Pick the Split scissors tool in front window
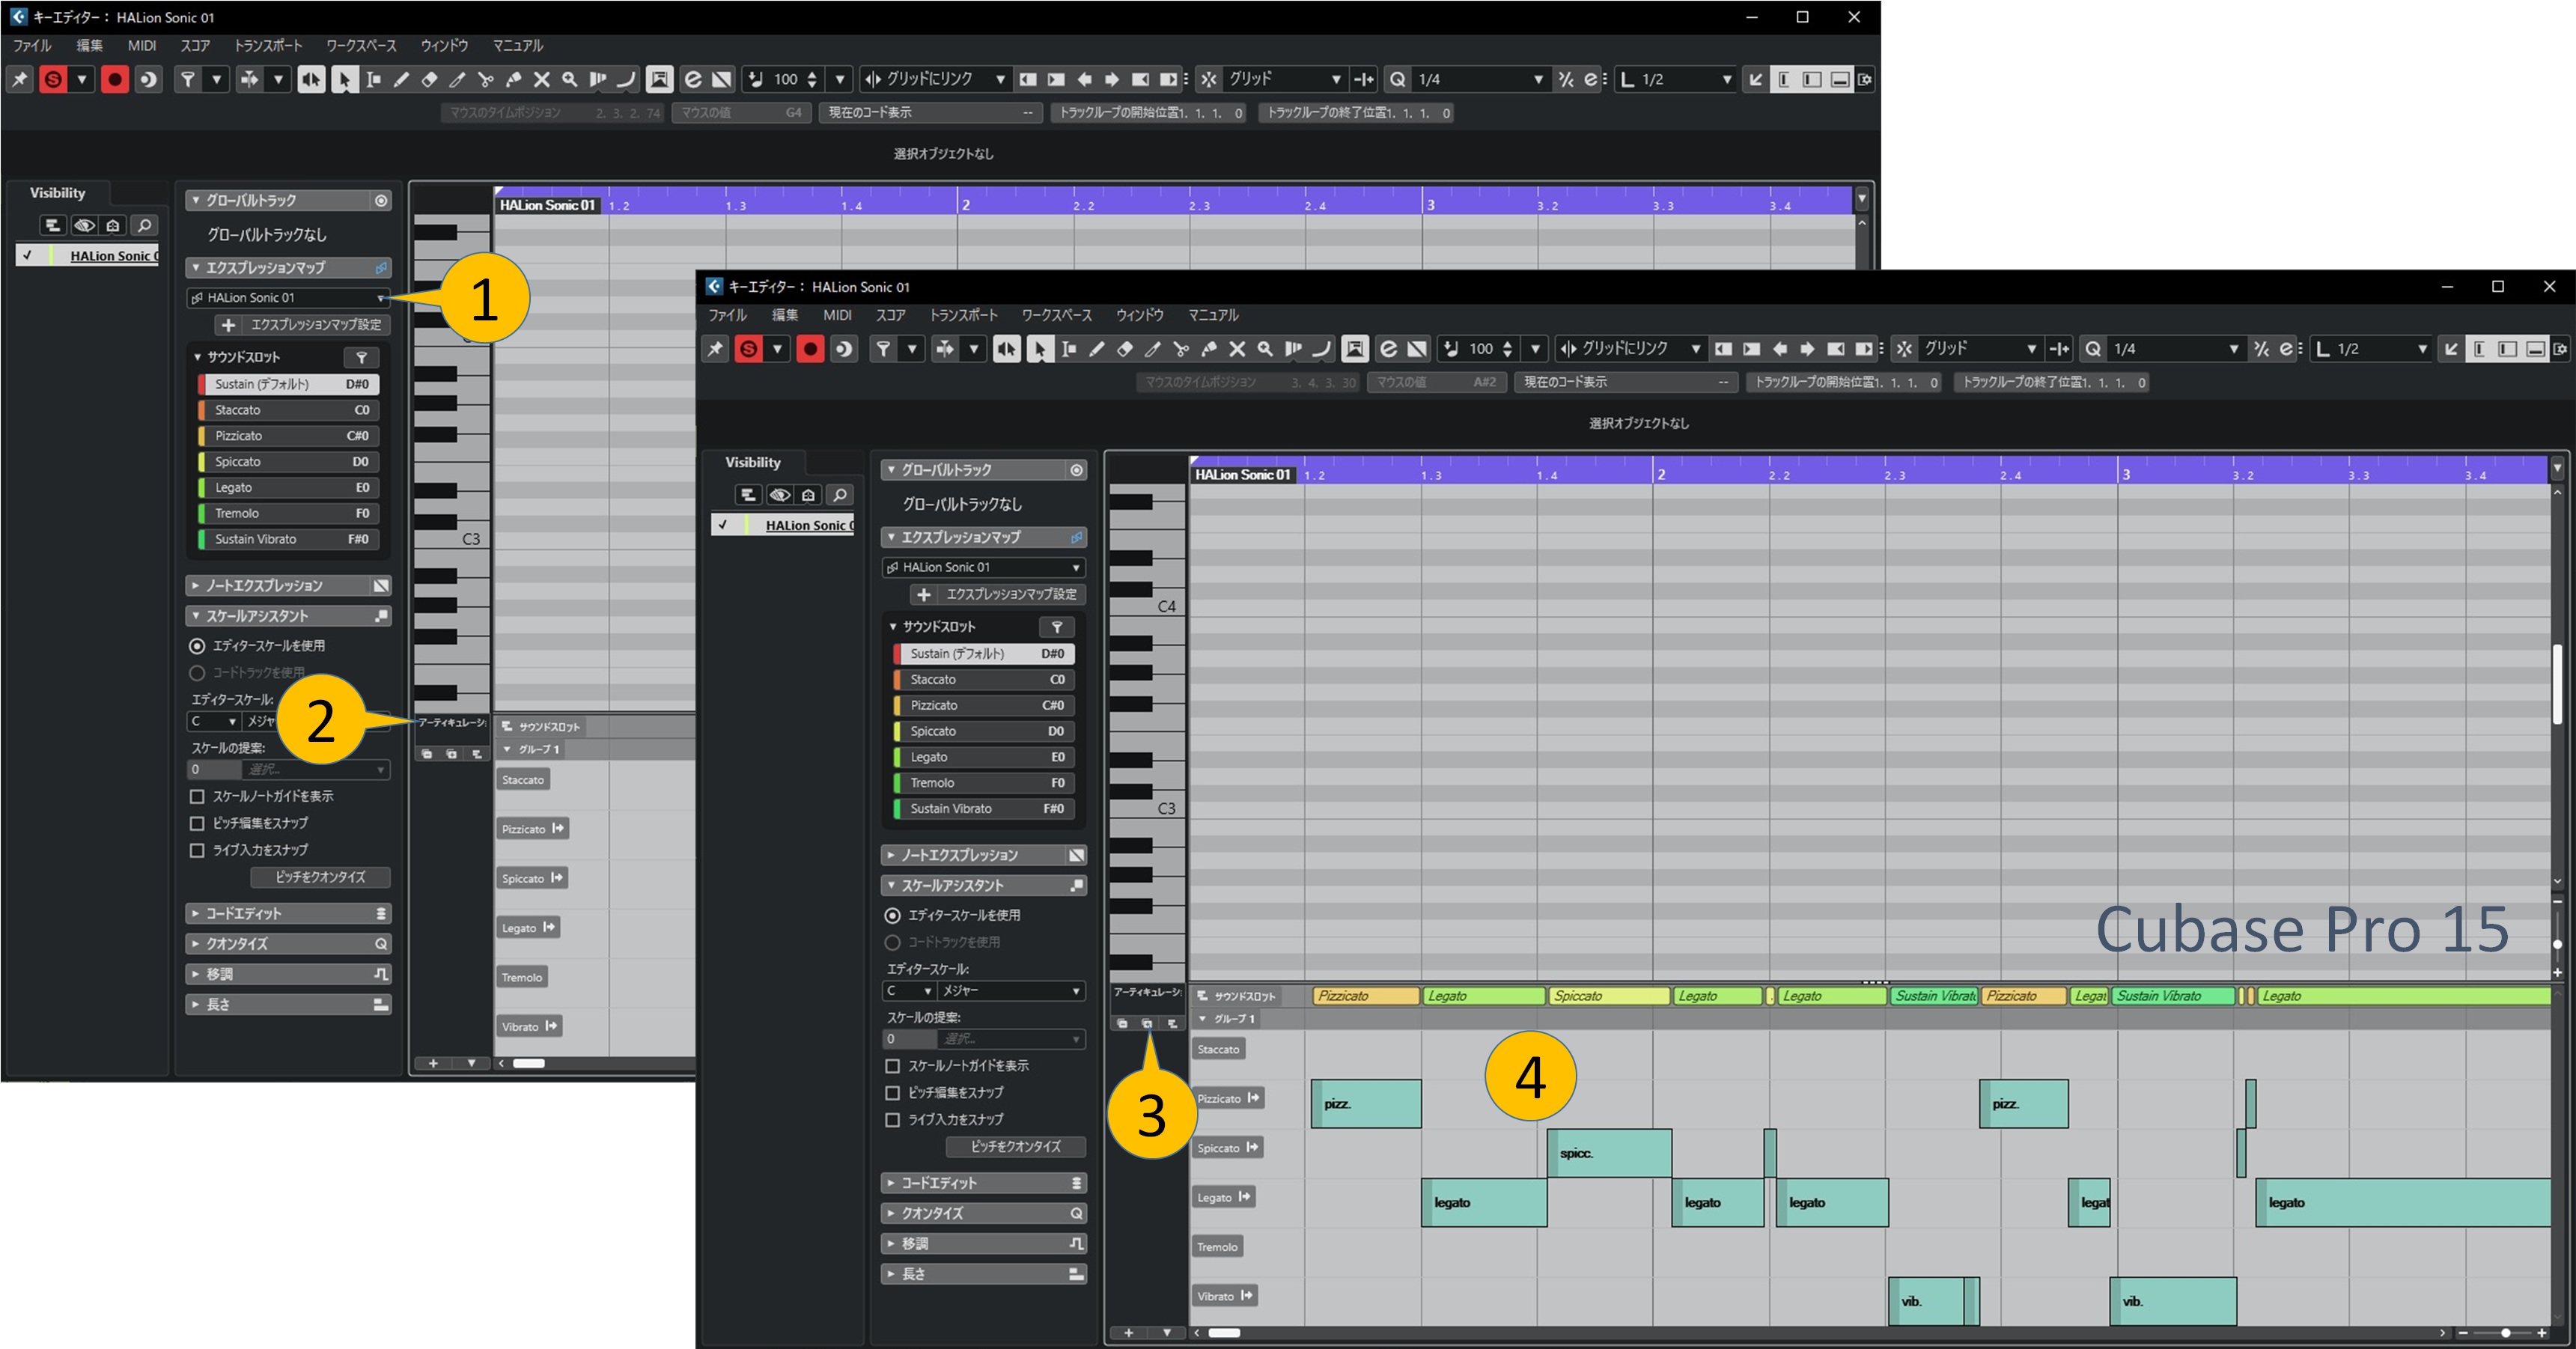This screenshot has width=2576, height=1349. [1181, 349]
